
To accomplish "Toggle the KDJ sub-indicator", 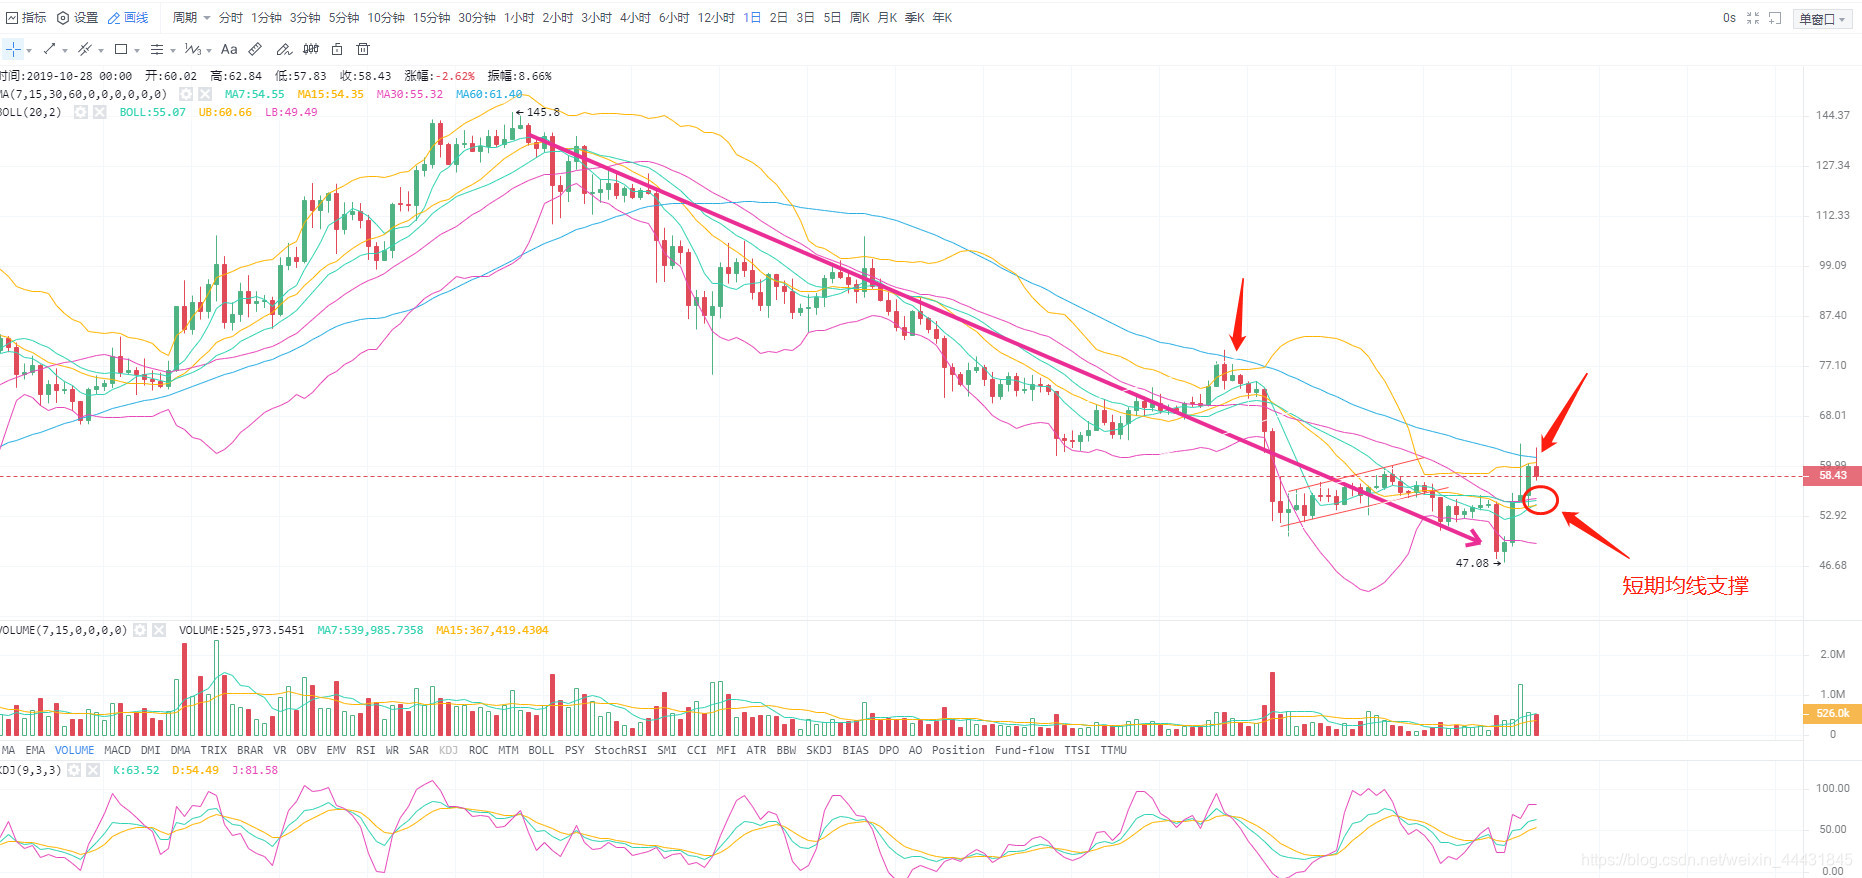I will coord(448,750).
